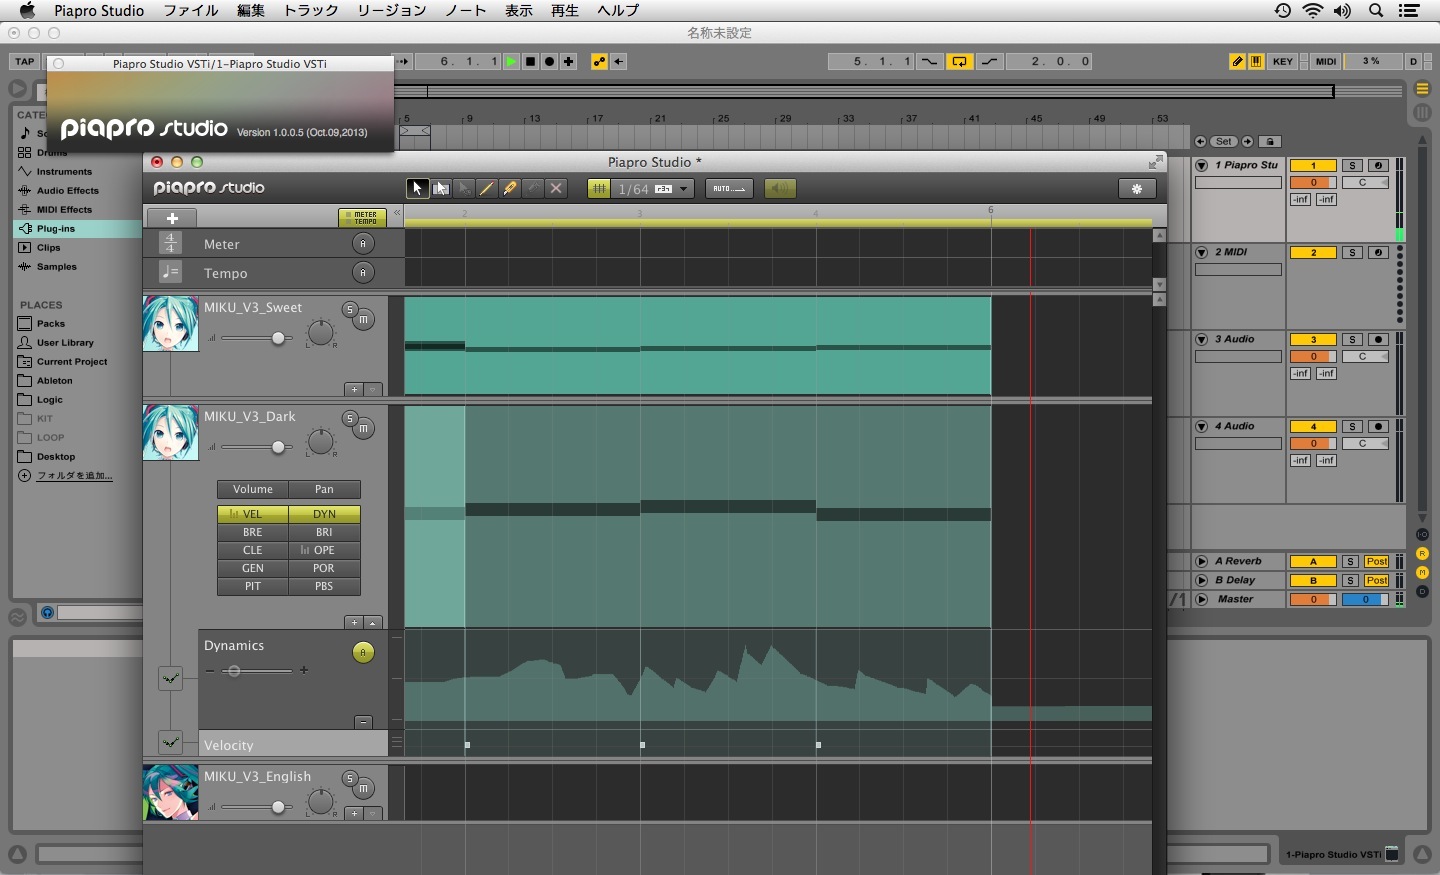This screenshot has height=875, width=1440.
Task: Adjust MIKU_V3_Dark volume slider
Action: tap(256, 447)
